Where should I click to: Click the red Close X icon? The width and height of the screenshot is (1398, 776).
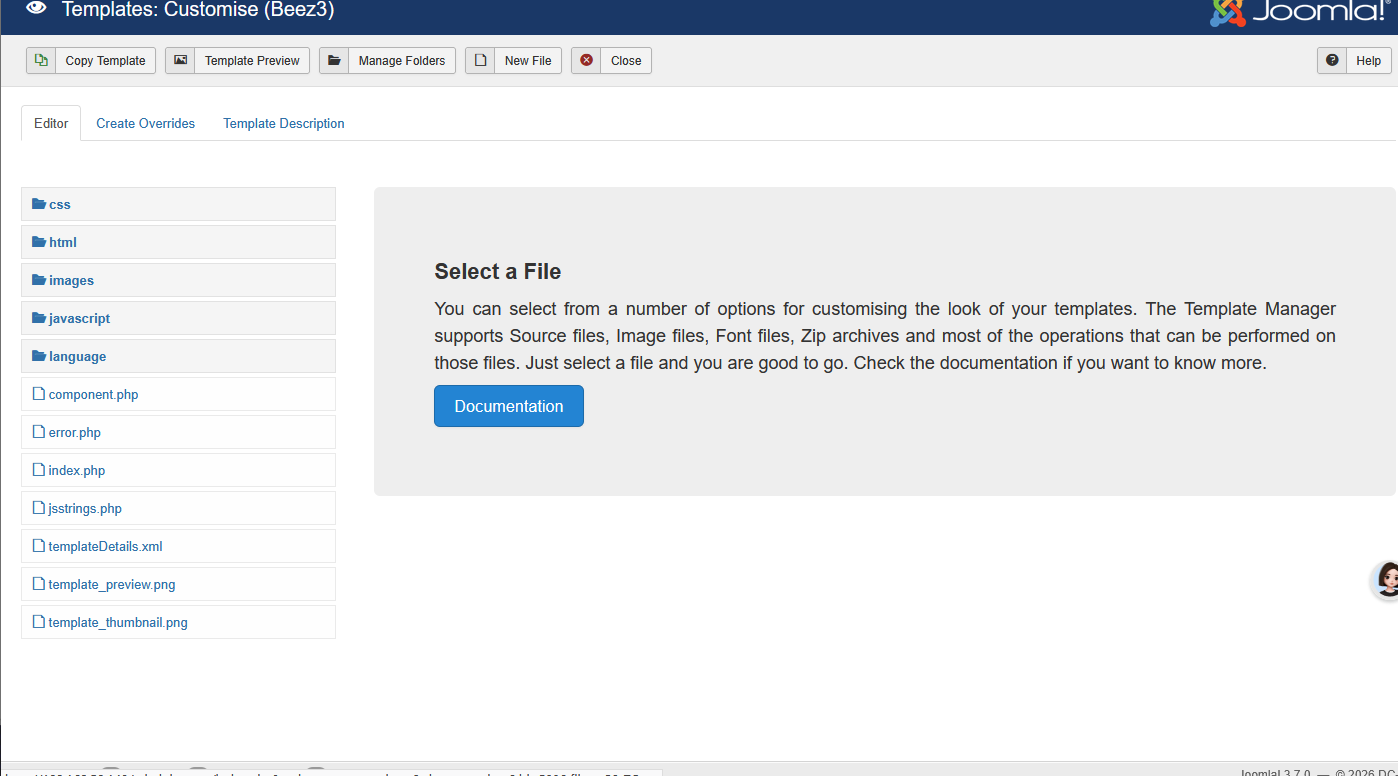coord(586,60)
